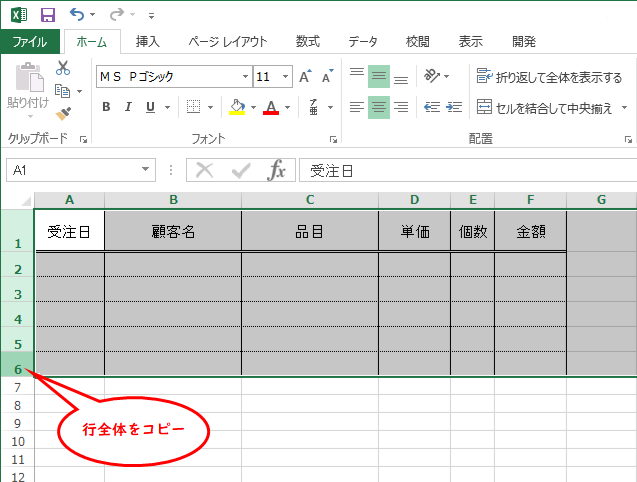This screenshot has width=637, height=482.
Task: Click the Increase Font Size icon
Action: [x=306, y=76]
